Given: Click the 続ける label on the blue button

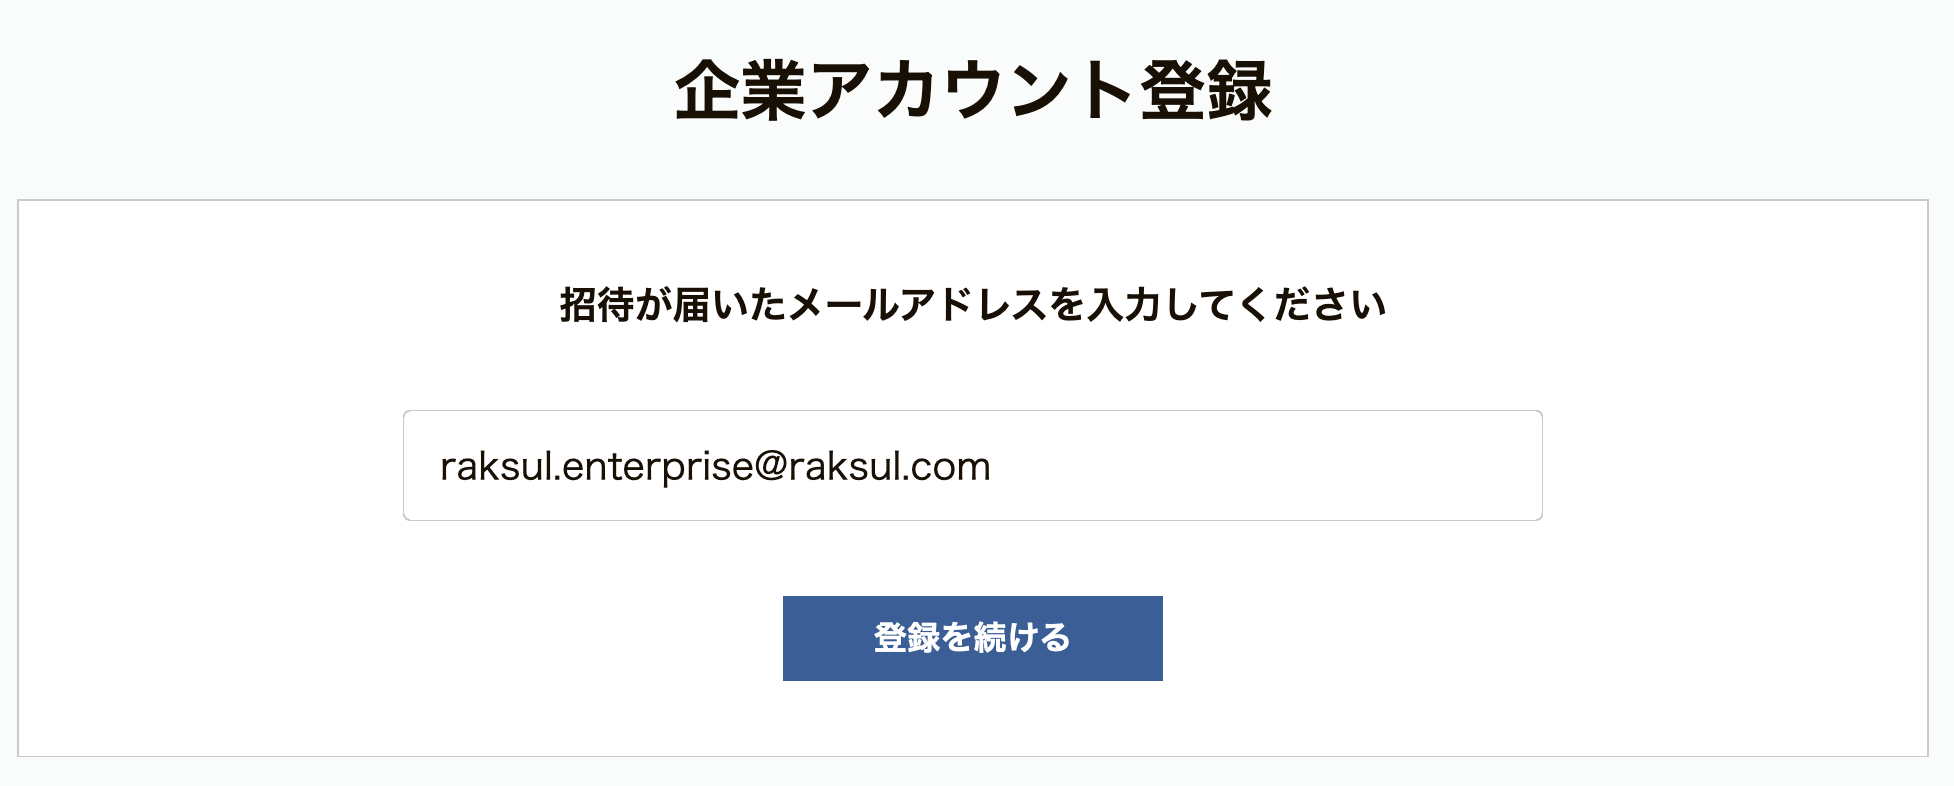Looking at the screenshot, I should [x=1021, y=638].
